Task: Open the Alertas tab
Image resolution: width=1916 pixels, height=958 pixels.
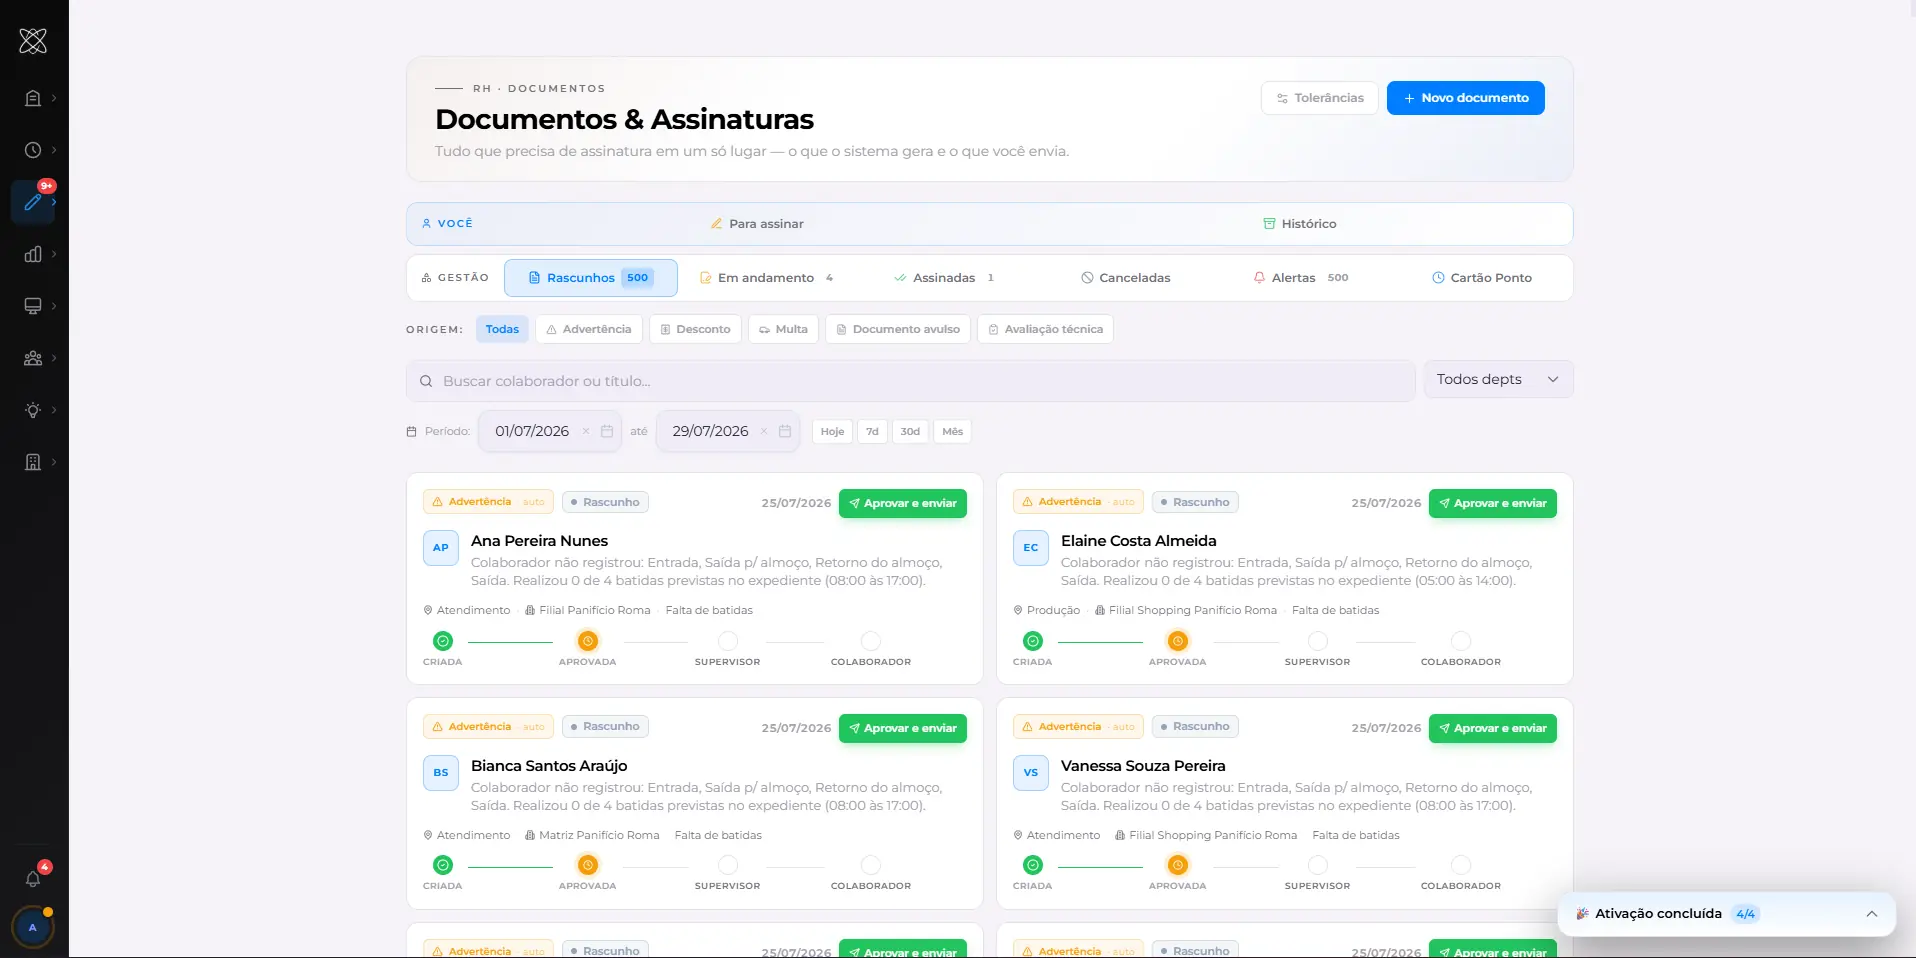Action: click(1301, 278)
